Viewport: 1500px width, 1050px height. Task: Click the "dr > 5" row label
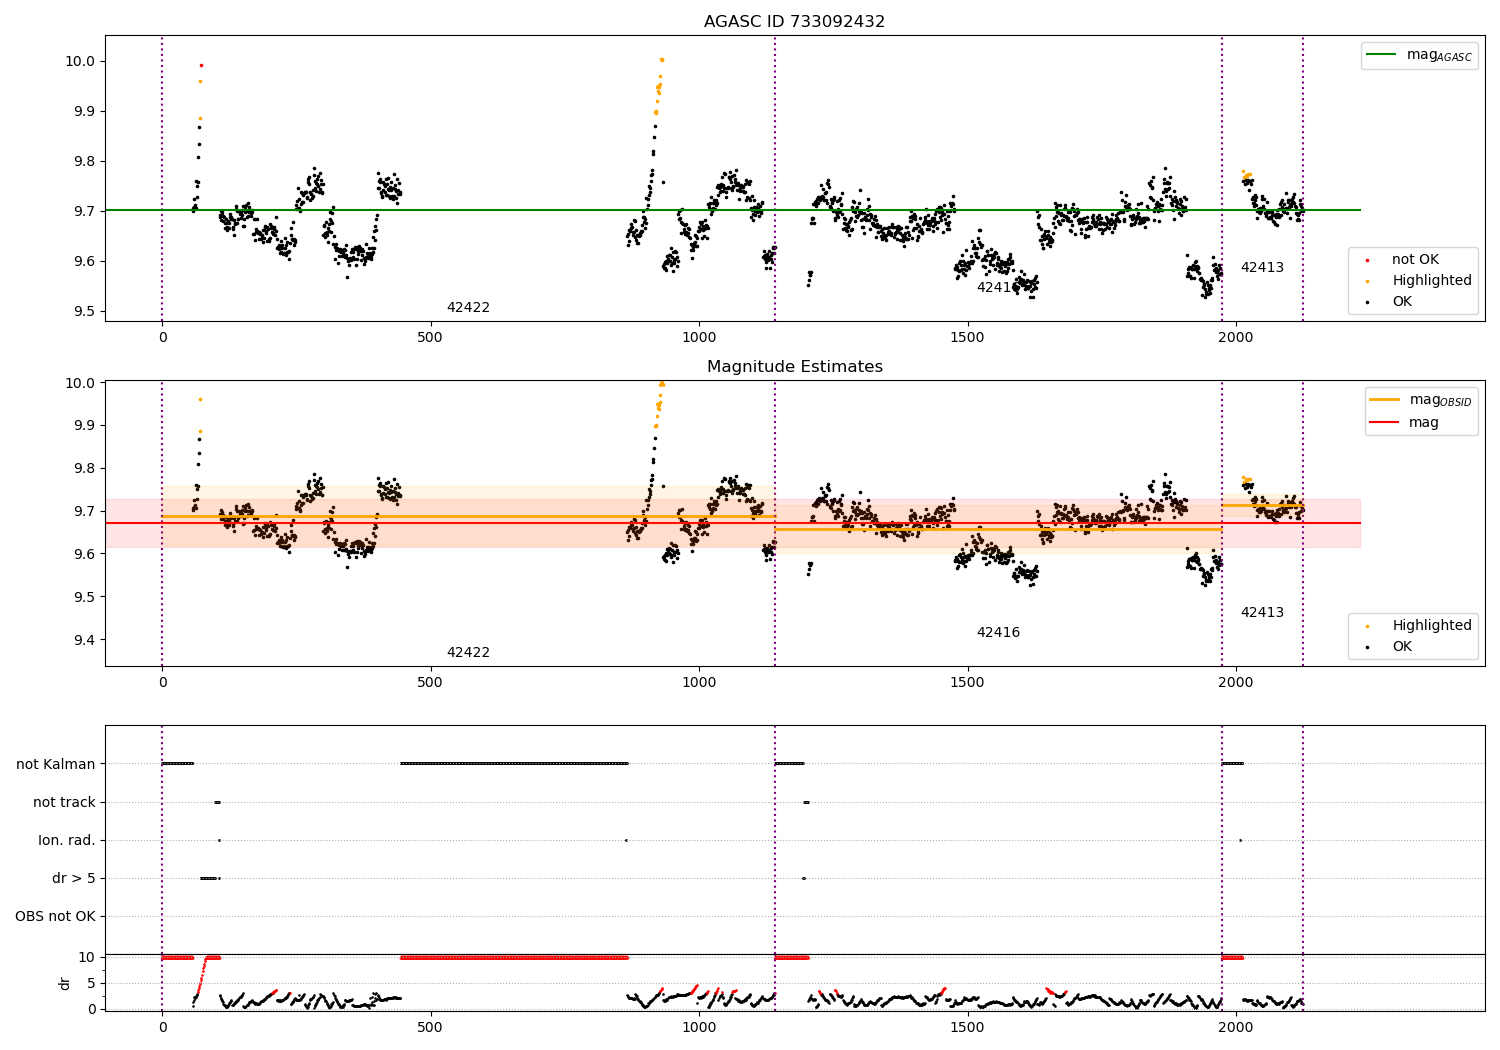point(74,879)
